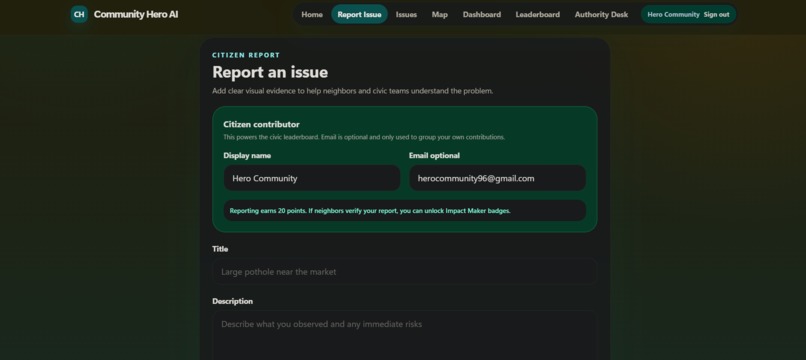Open the Issues page
The image size is (806, 360).
[406, 14]
